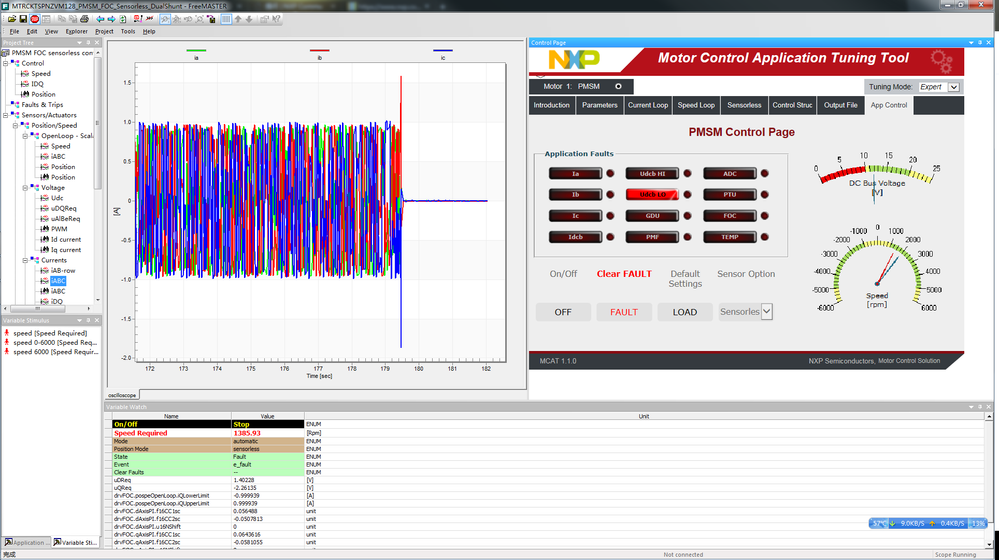Collapse the OpenLoop - Scalar tree node
The height and width of the screenshot is (560, 999).
(25, 136)
